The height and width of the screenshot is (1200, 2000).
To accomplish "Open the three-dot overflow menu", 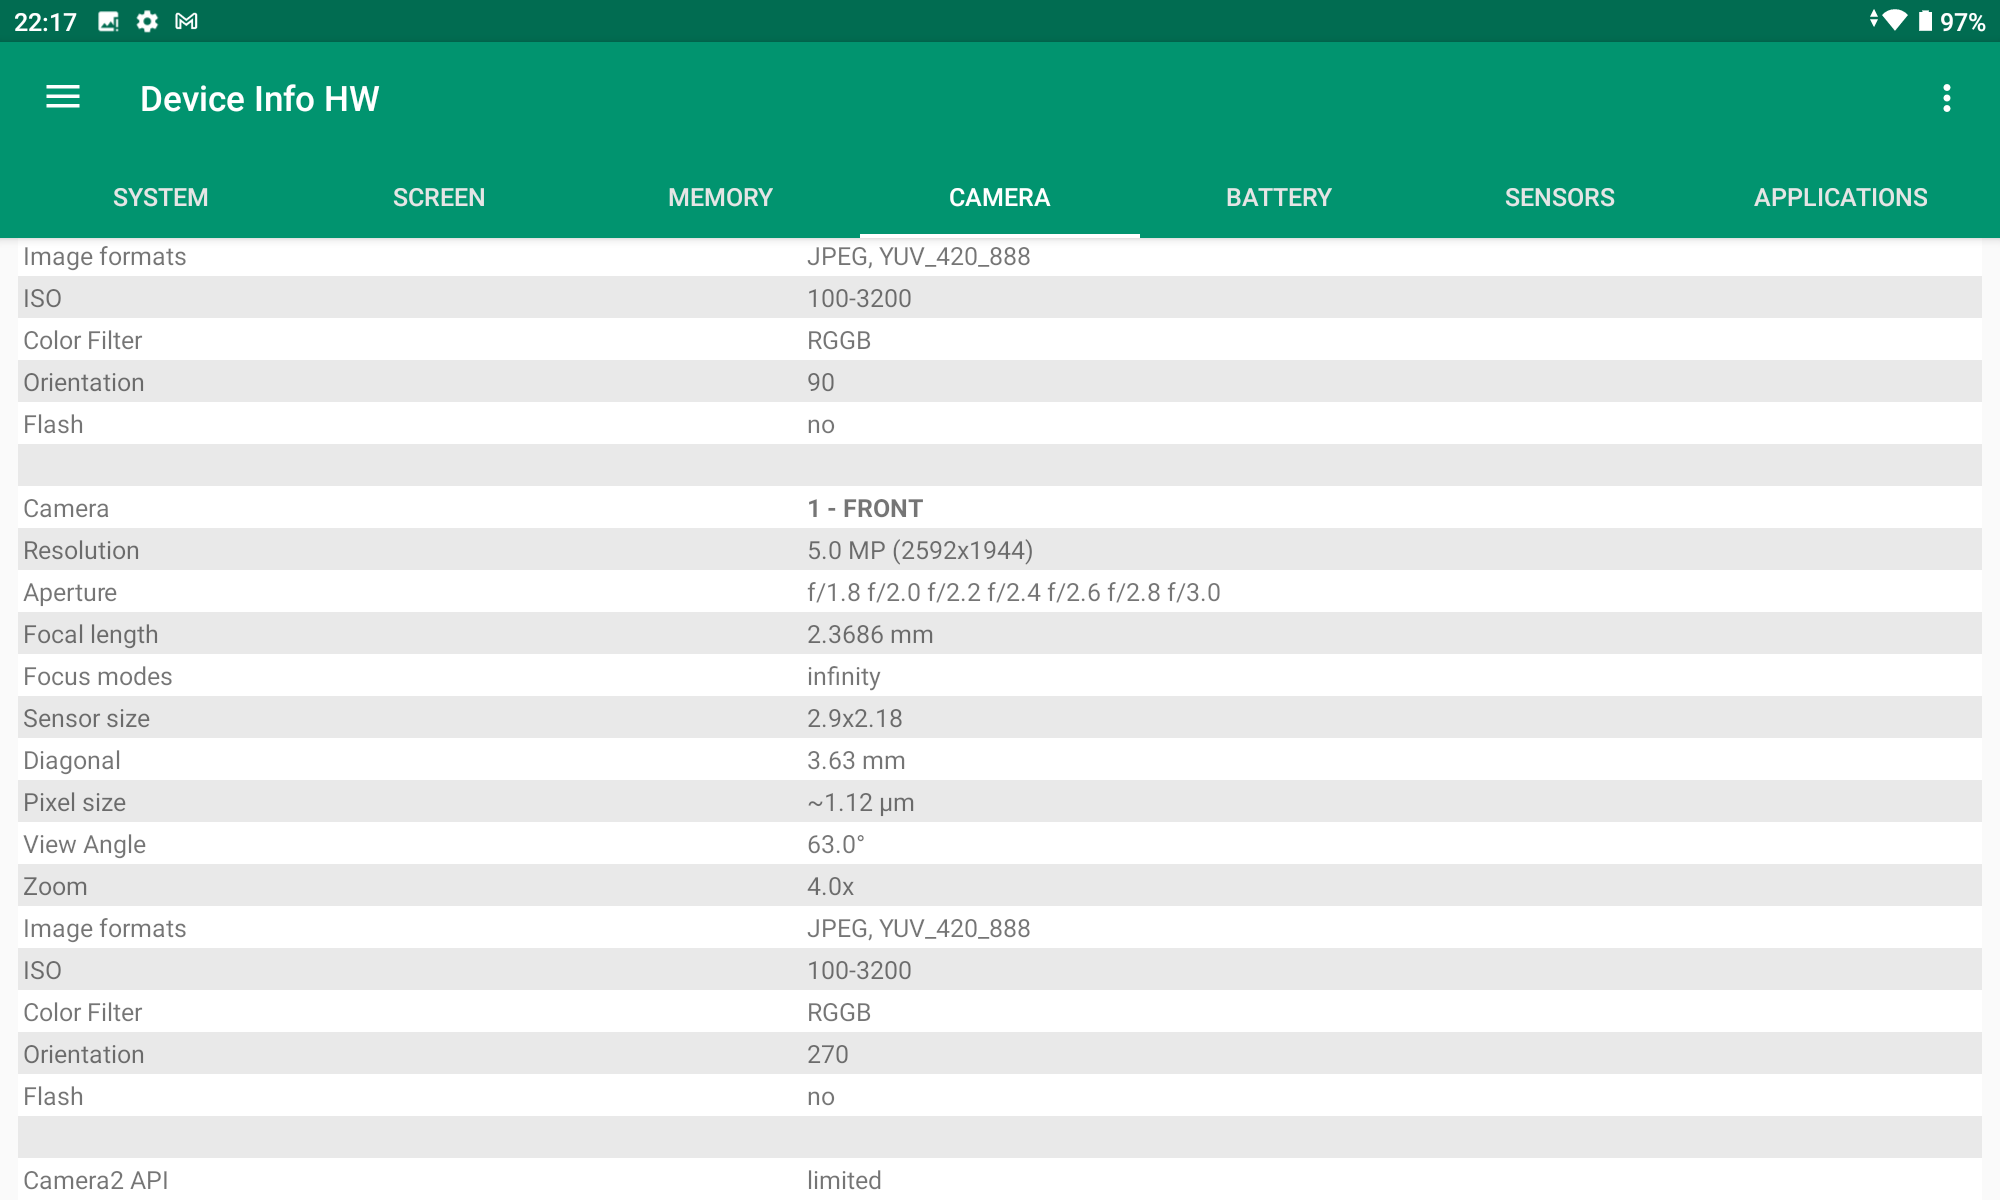I will click(x=1946, y=98).
